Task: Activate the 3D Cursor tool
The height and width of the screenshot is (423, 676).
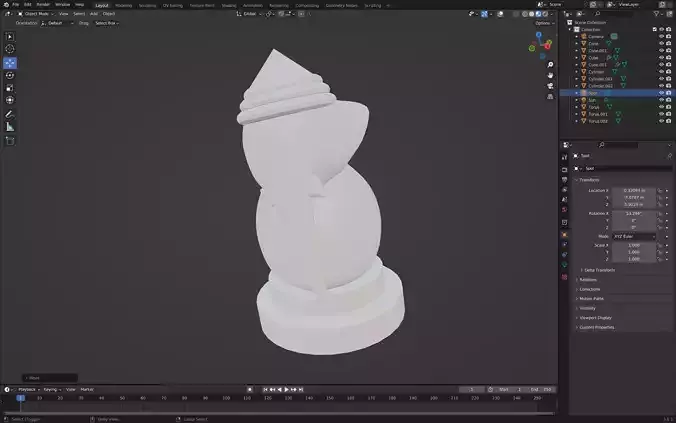Action: coord(10,49)
